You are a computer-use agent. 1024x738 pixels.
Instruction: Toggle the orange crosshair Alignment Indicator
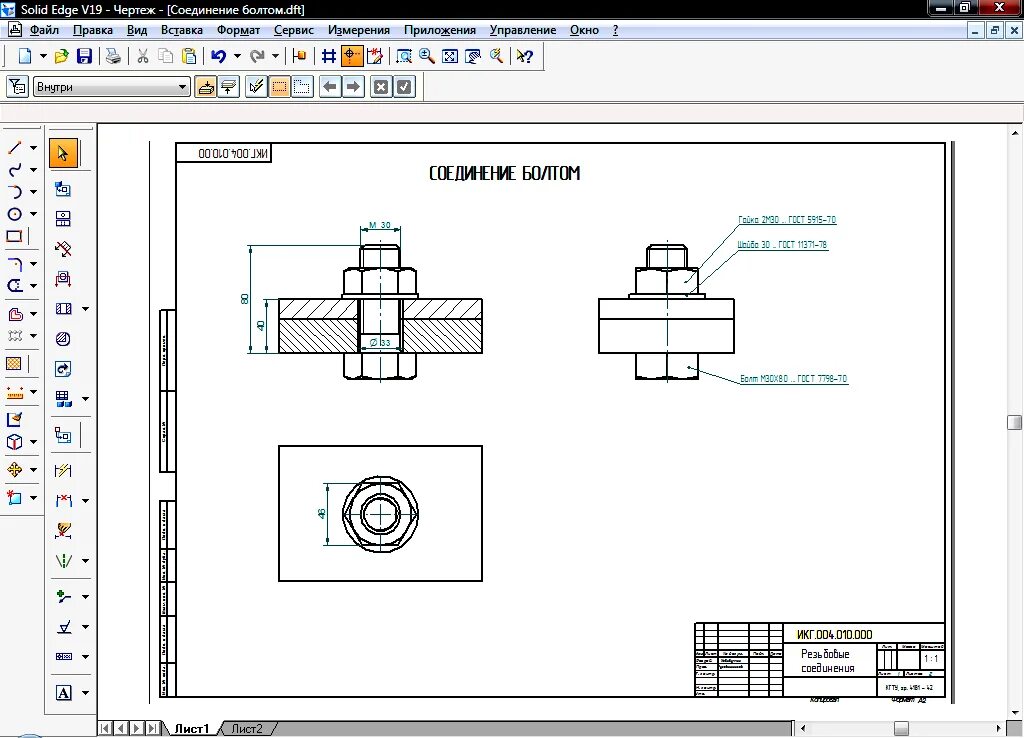pos(352,56)
